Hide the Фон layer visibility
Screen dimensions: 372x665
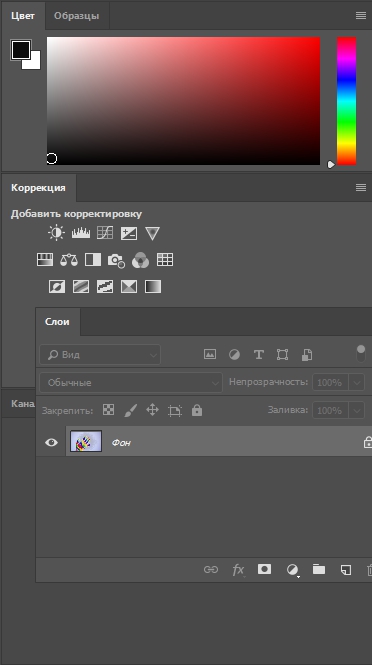[x=51, y=442]
